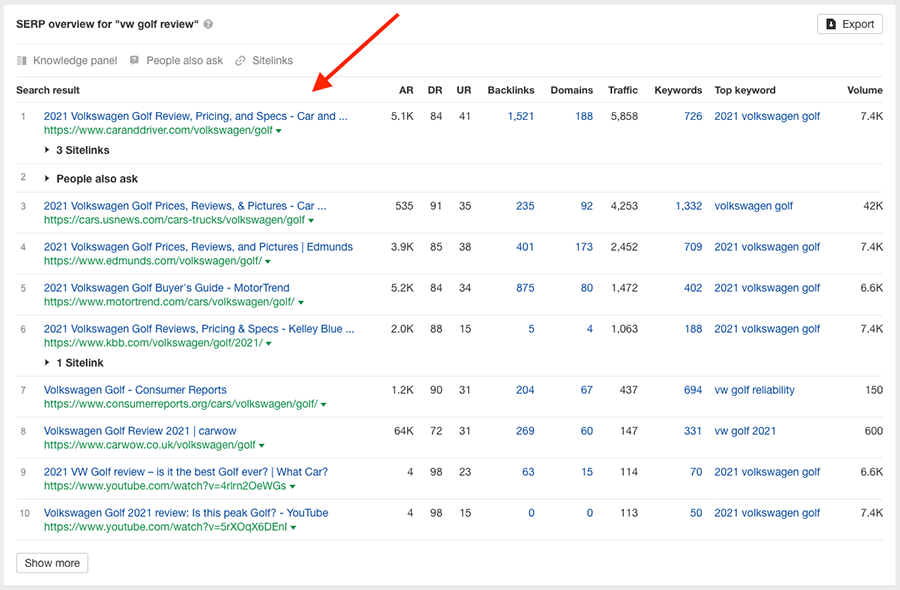Export the SERP overview data
900x590 pixels.
coord(849,24)
